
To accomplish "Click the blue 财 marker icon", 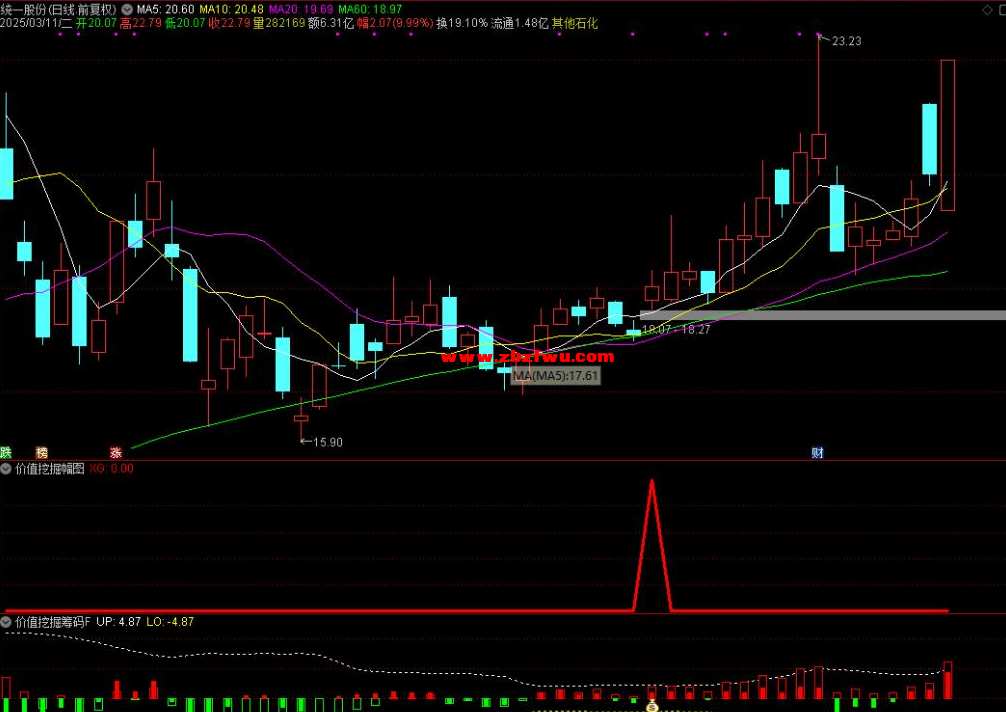I will tap(817, 452).
